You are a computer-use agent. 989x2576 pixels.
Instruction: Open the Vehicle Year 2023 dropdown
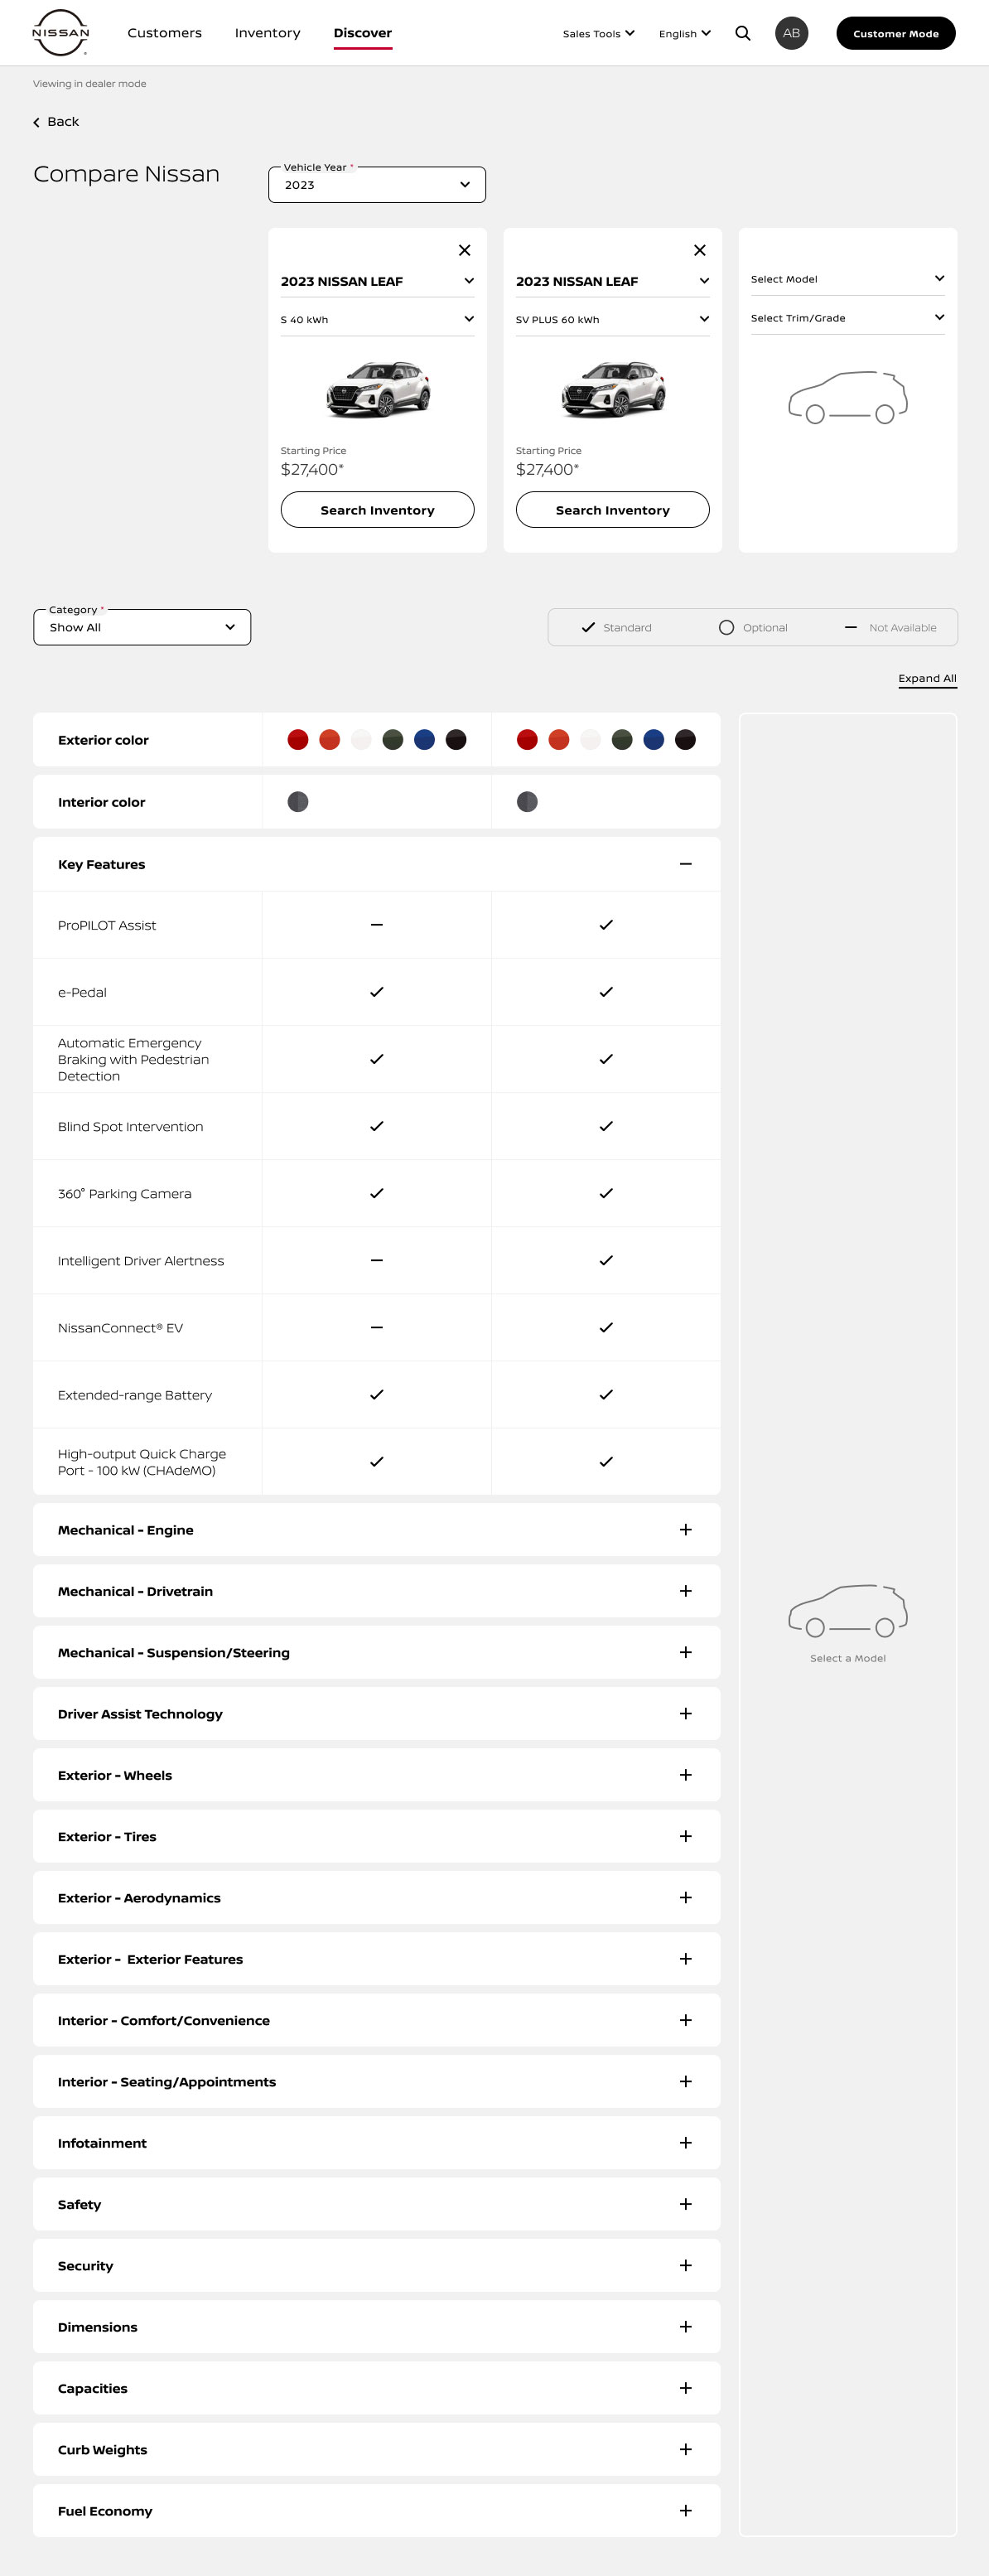click(x=377, y=185)
